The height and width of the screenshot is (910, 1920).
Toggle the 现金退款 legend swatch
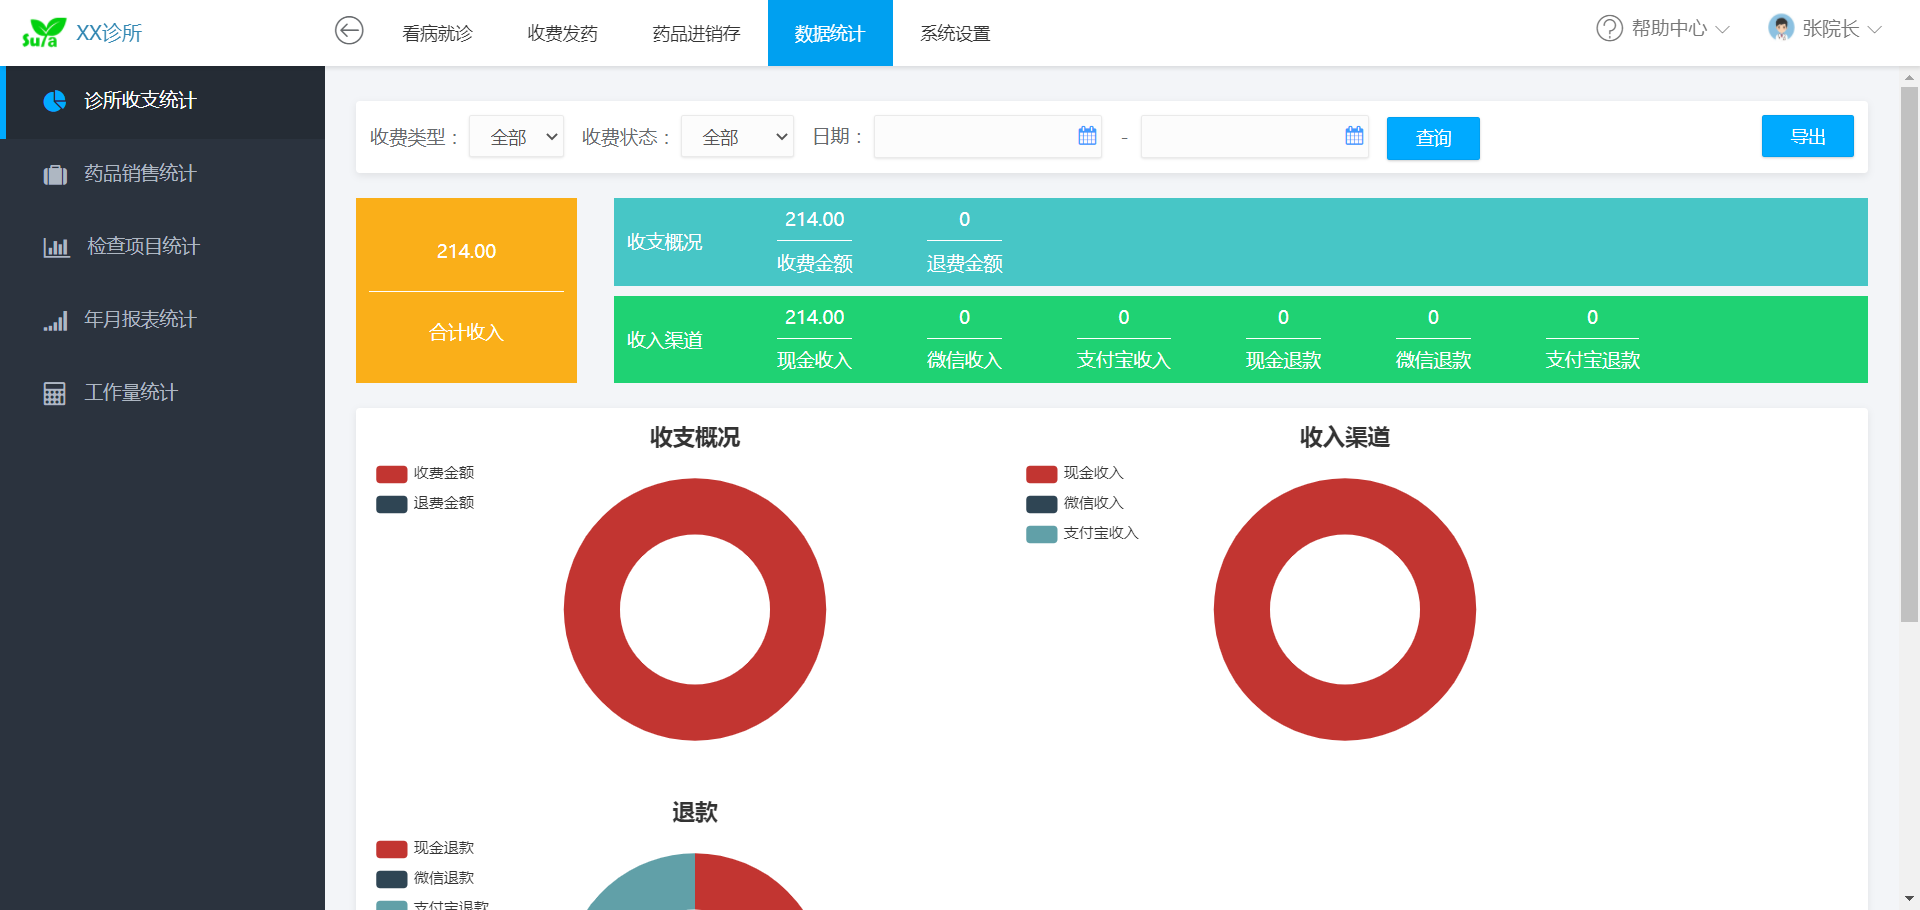[391, 849]
